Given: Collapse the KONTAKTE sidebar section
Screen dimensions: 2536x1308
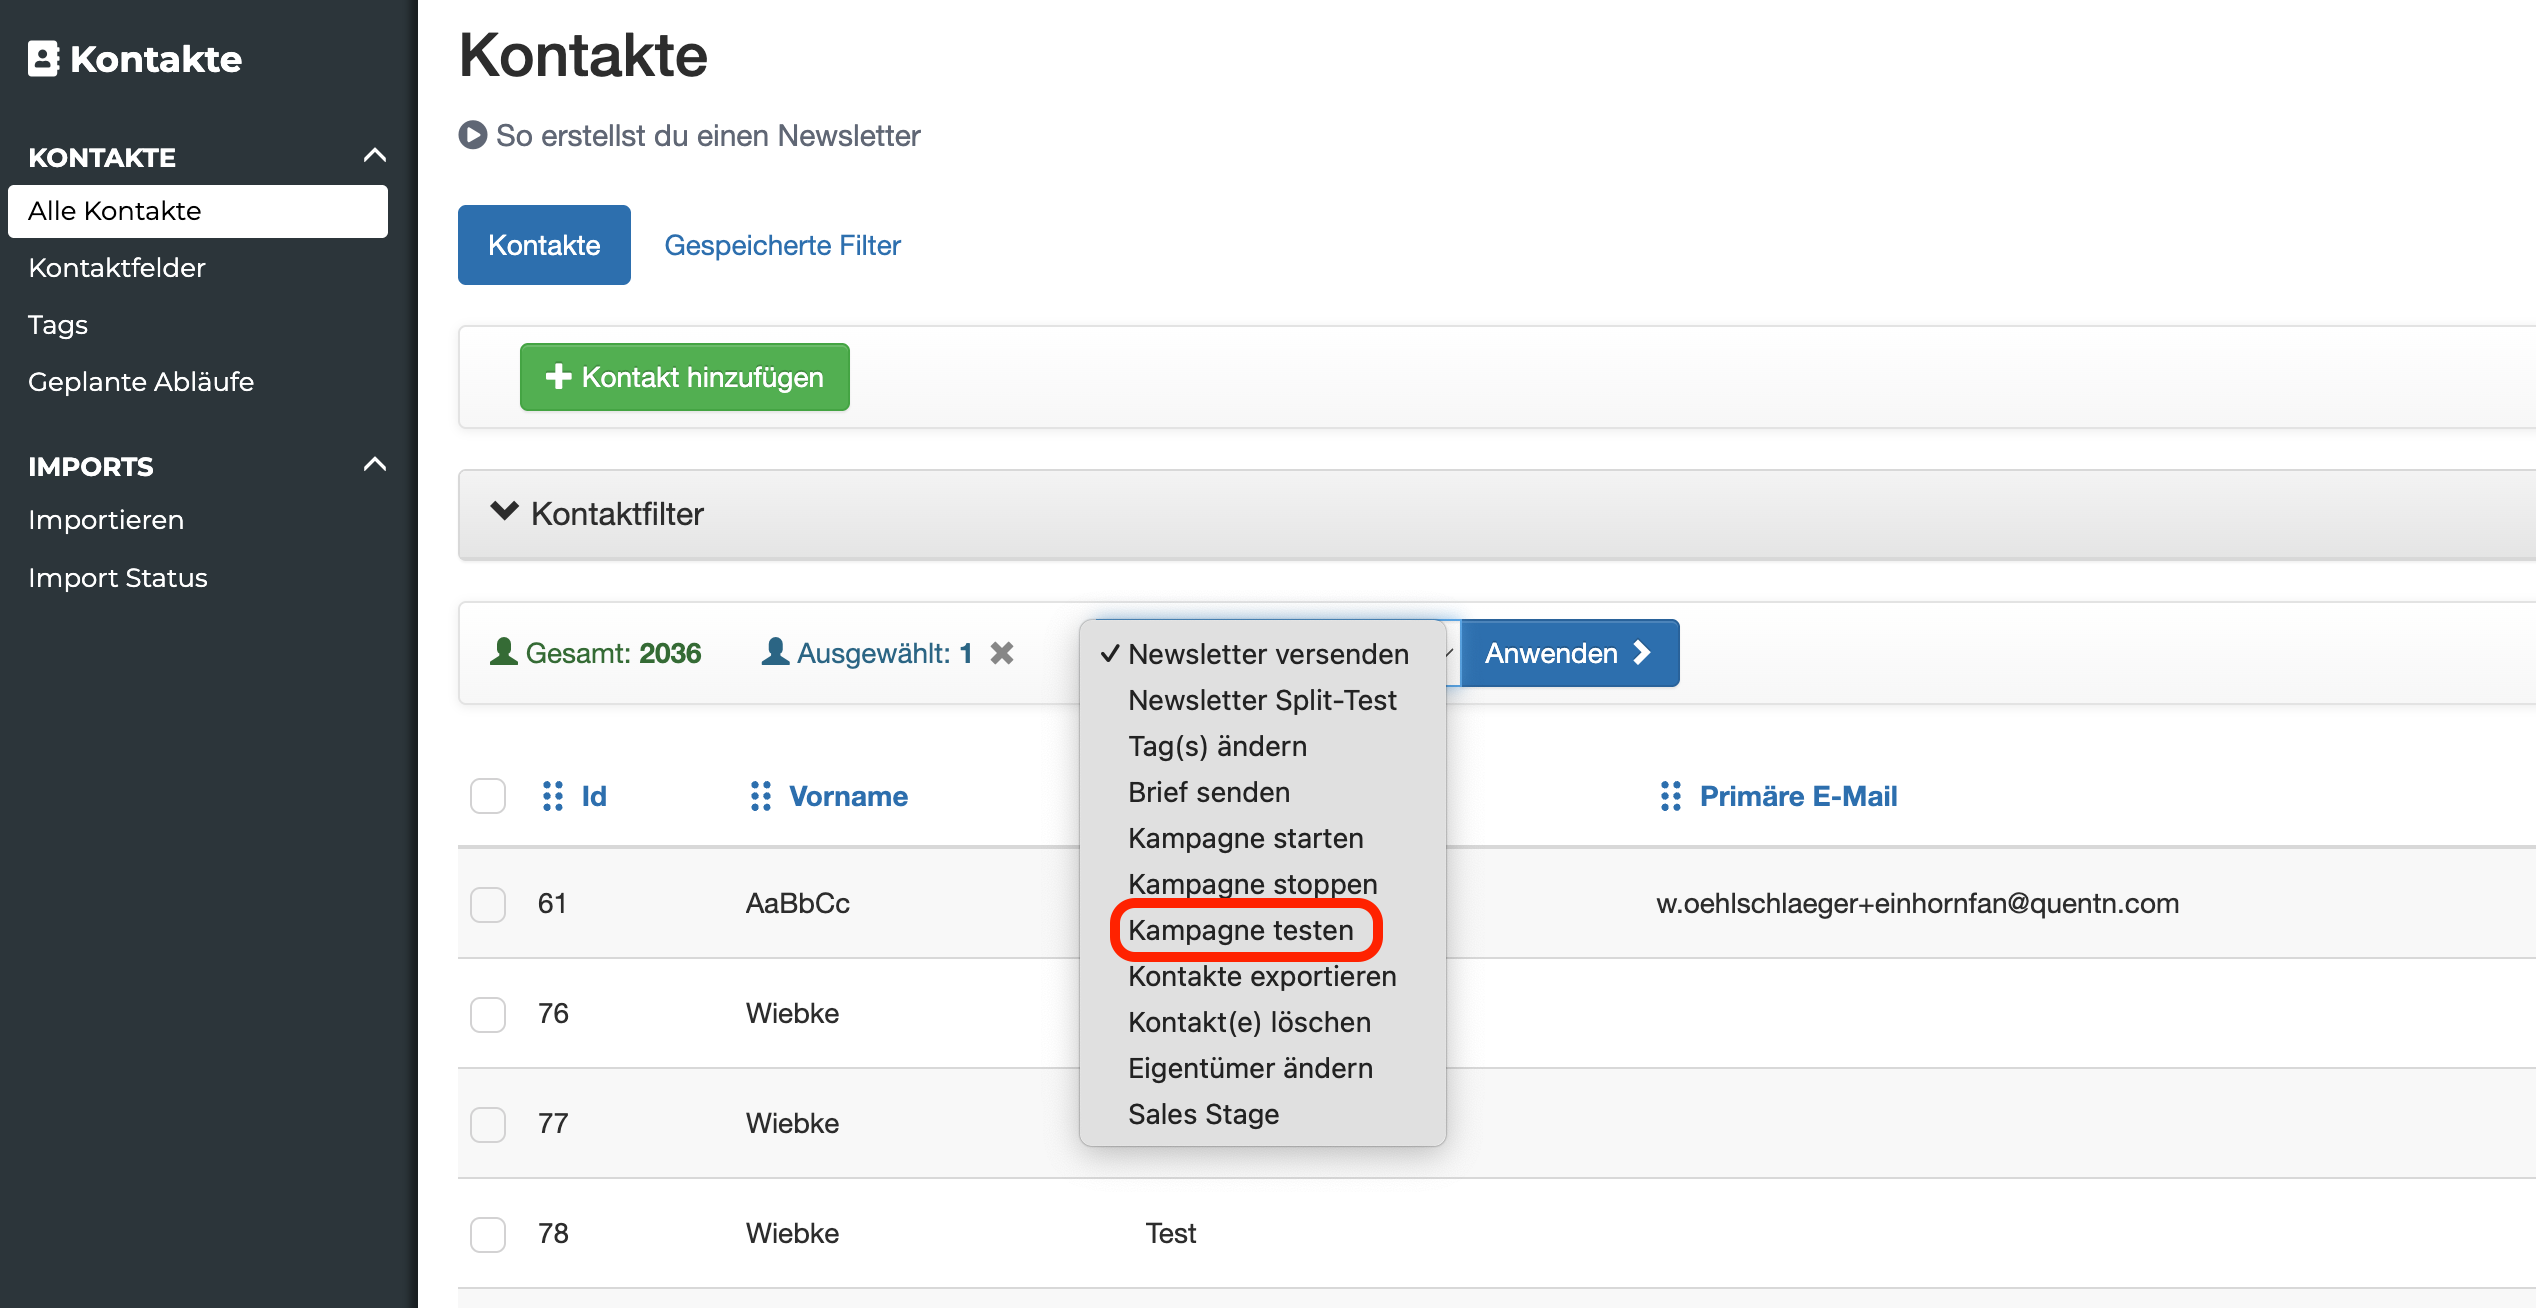Looking at the screenshot, I should click(374, 156).
